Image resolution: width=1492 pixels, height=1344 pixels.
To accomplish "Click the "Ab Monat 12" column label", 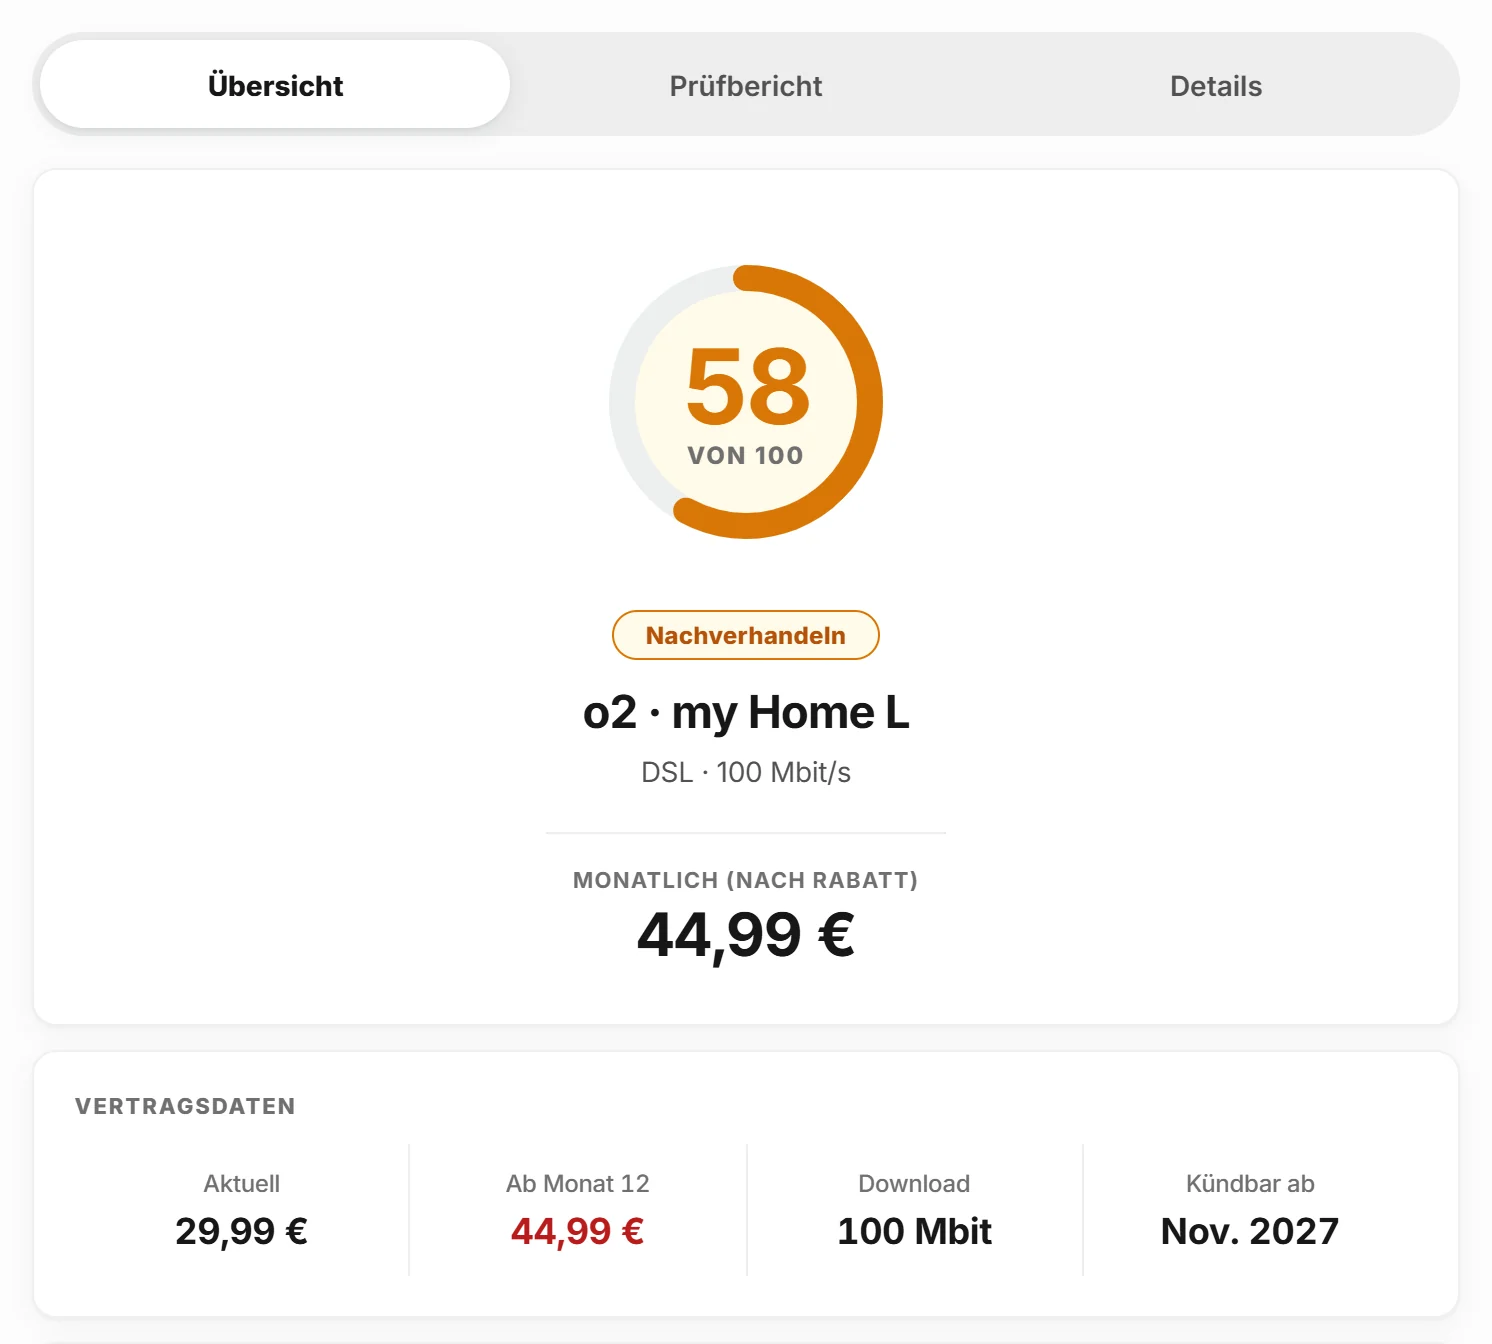I will [x=577, y=1184].
